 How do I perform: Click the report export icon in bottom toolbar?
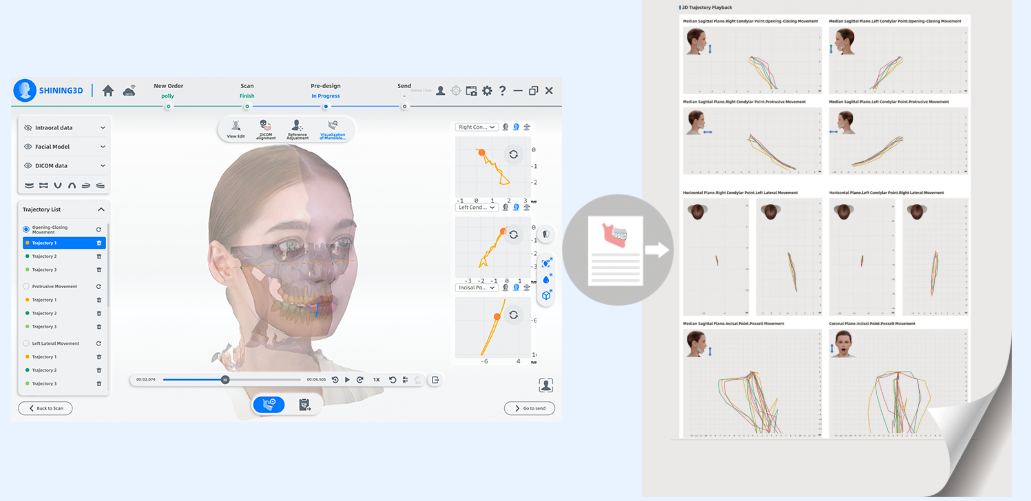tap(304, 405)
